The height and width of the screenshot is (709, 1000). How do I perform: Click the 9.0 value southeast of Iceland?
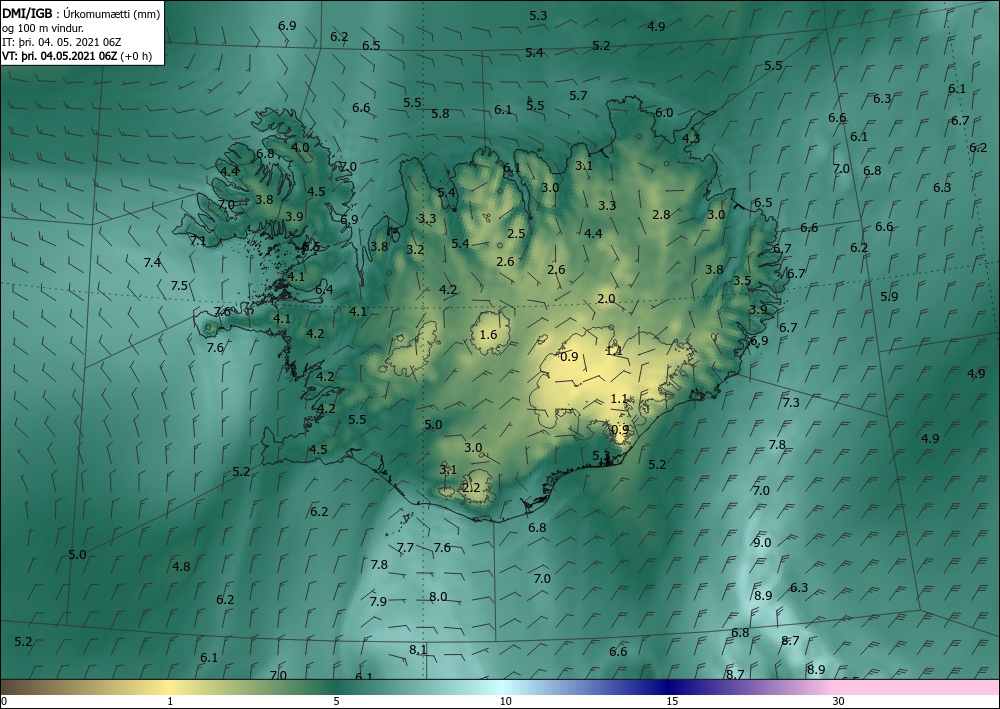[761, 543]
